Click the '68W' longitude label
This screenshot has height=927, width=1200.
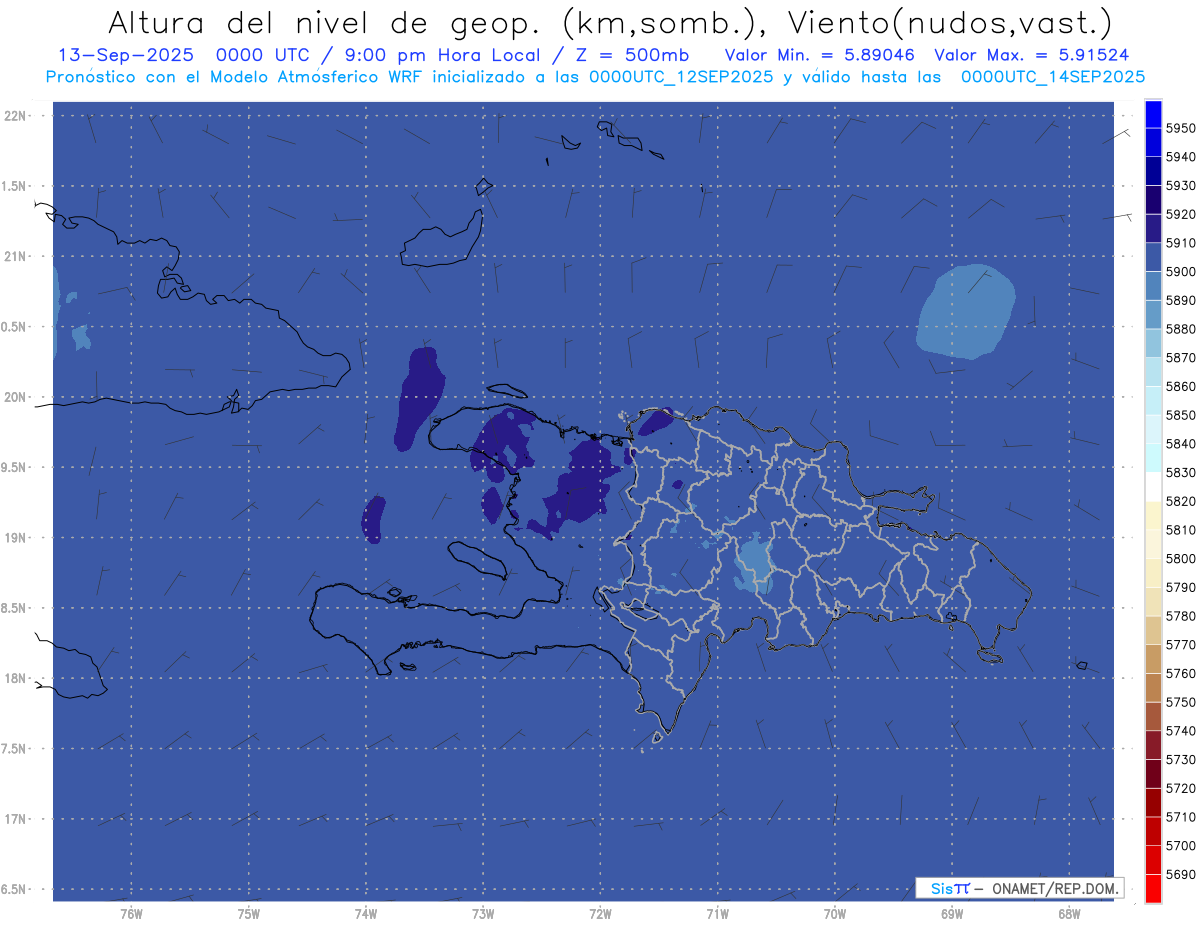click(x=1068, y=914)
